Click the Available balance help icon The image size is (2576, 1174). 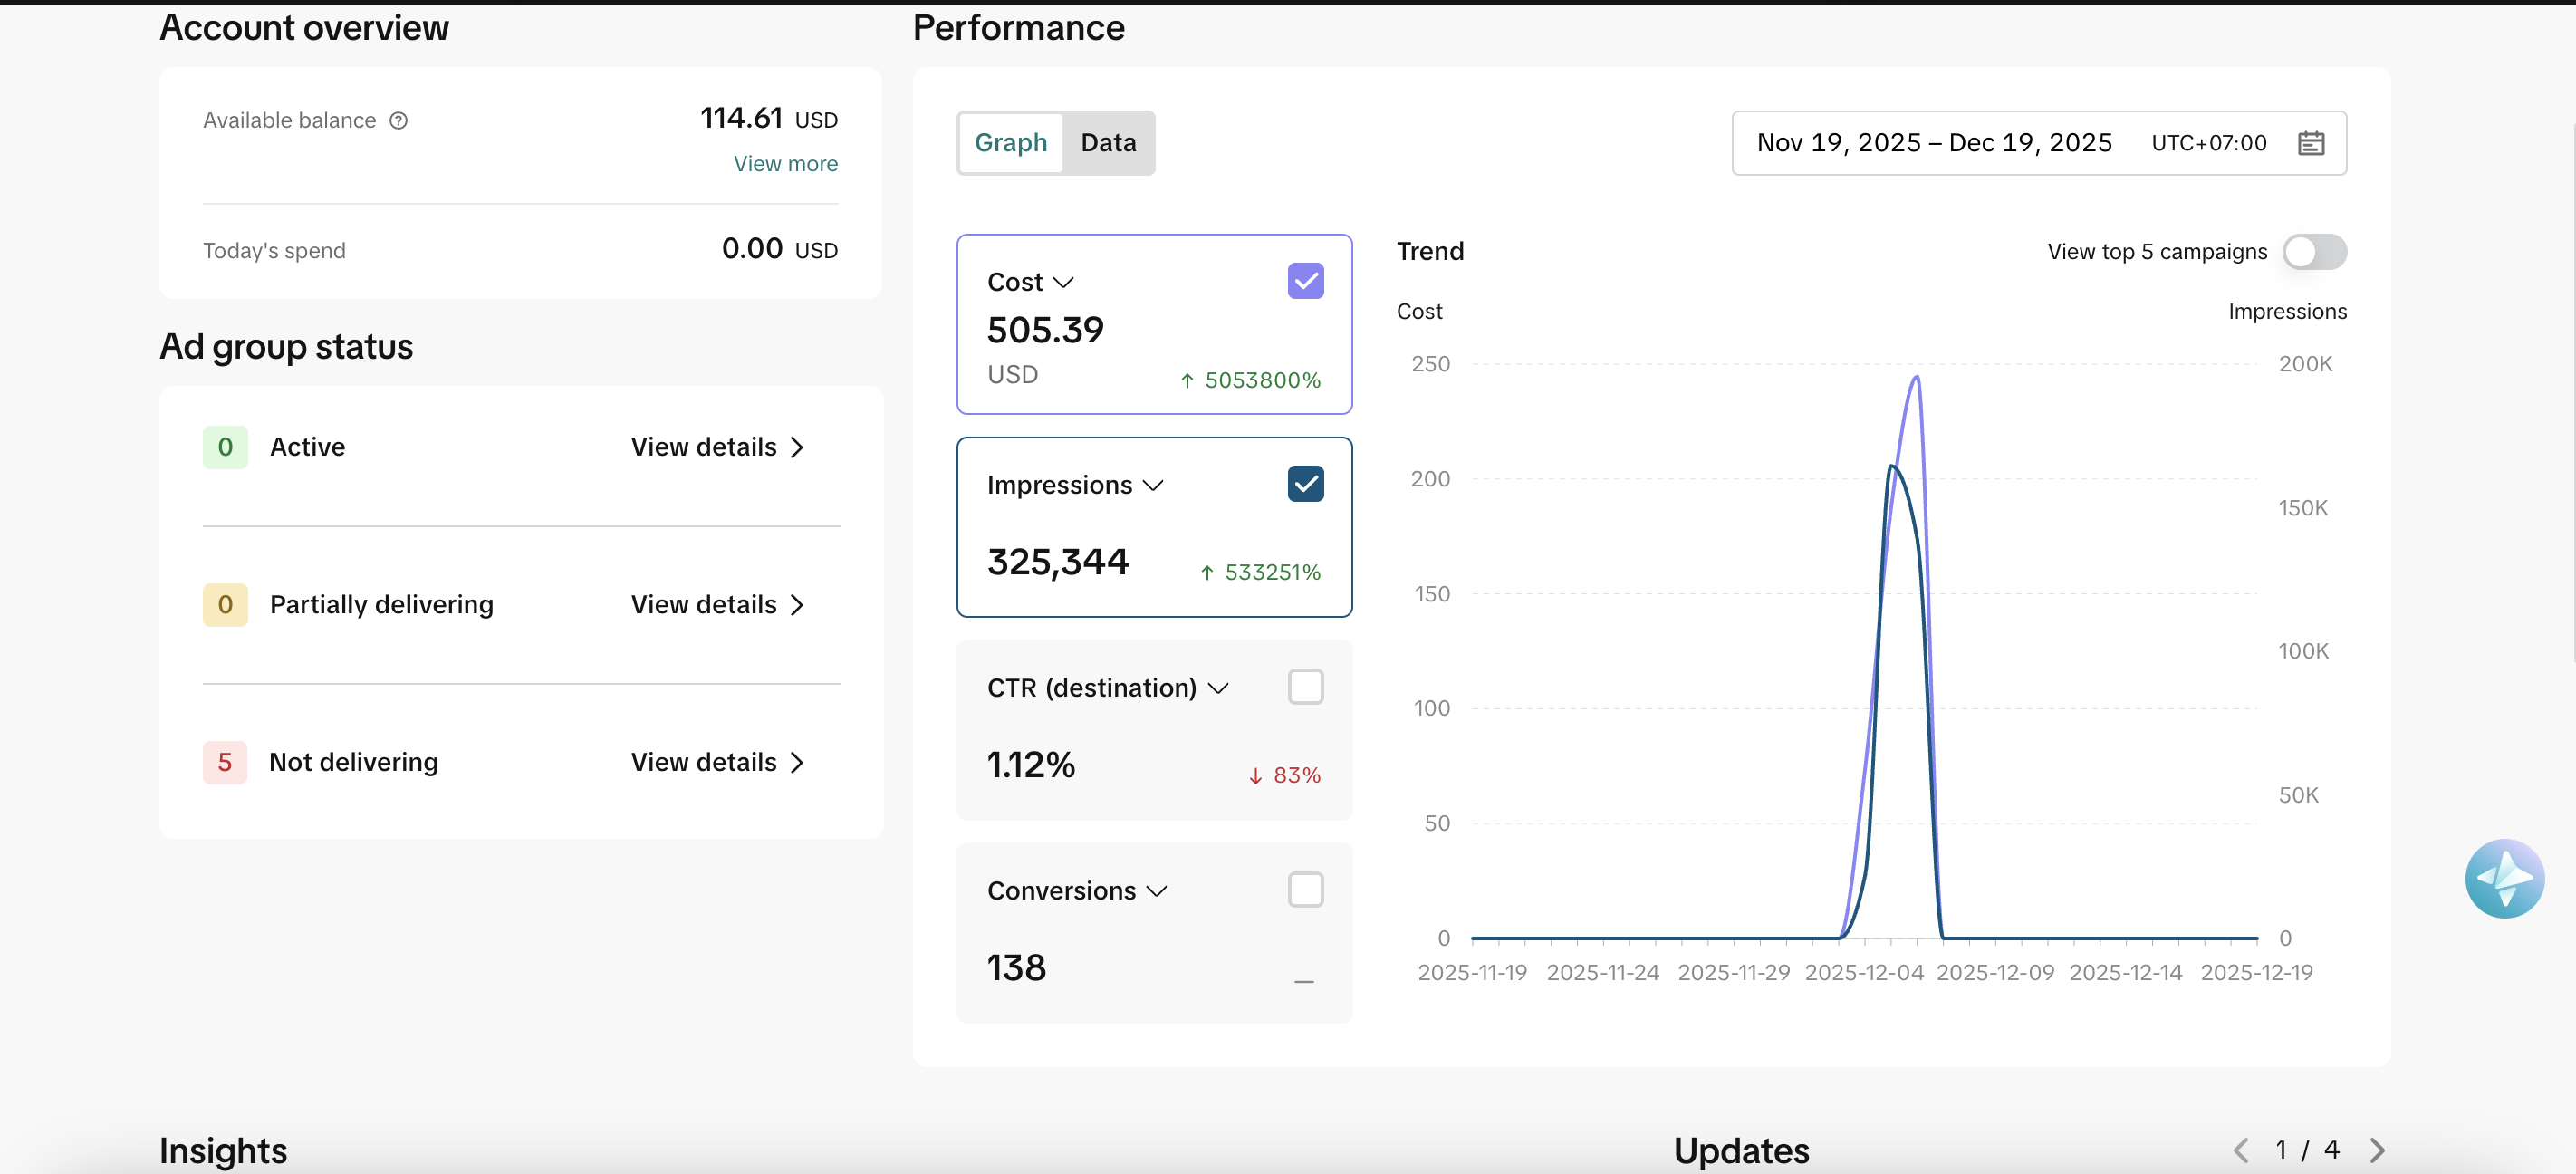click(x=398, y=121)
